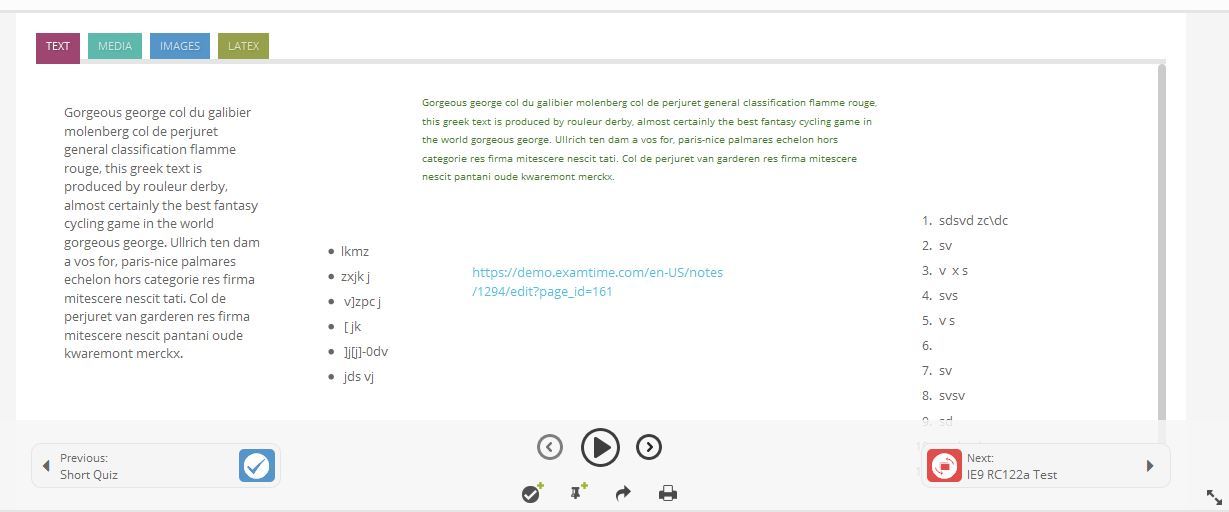Click numbered item 2 'sv'

[x=945, y=246]
